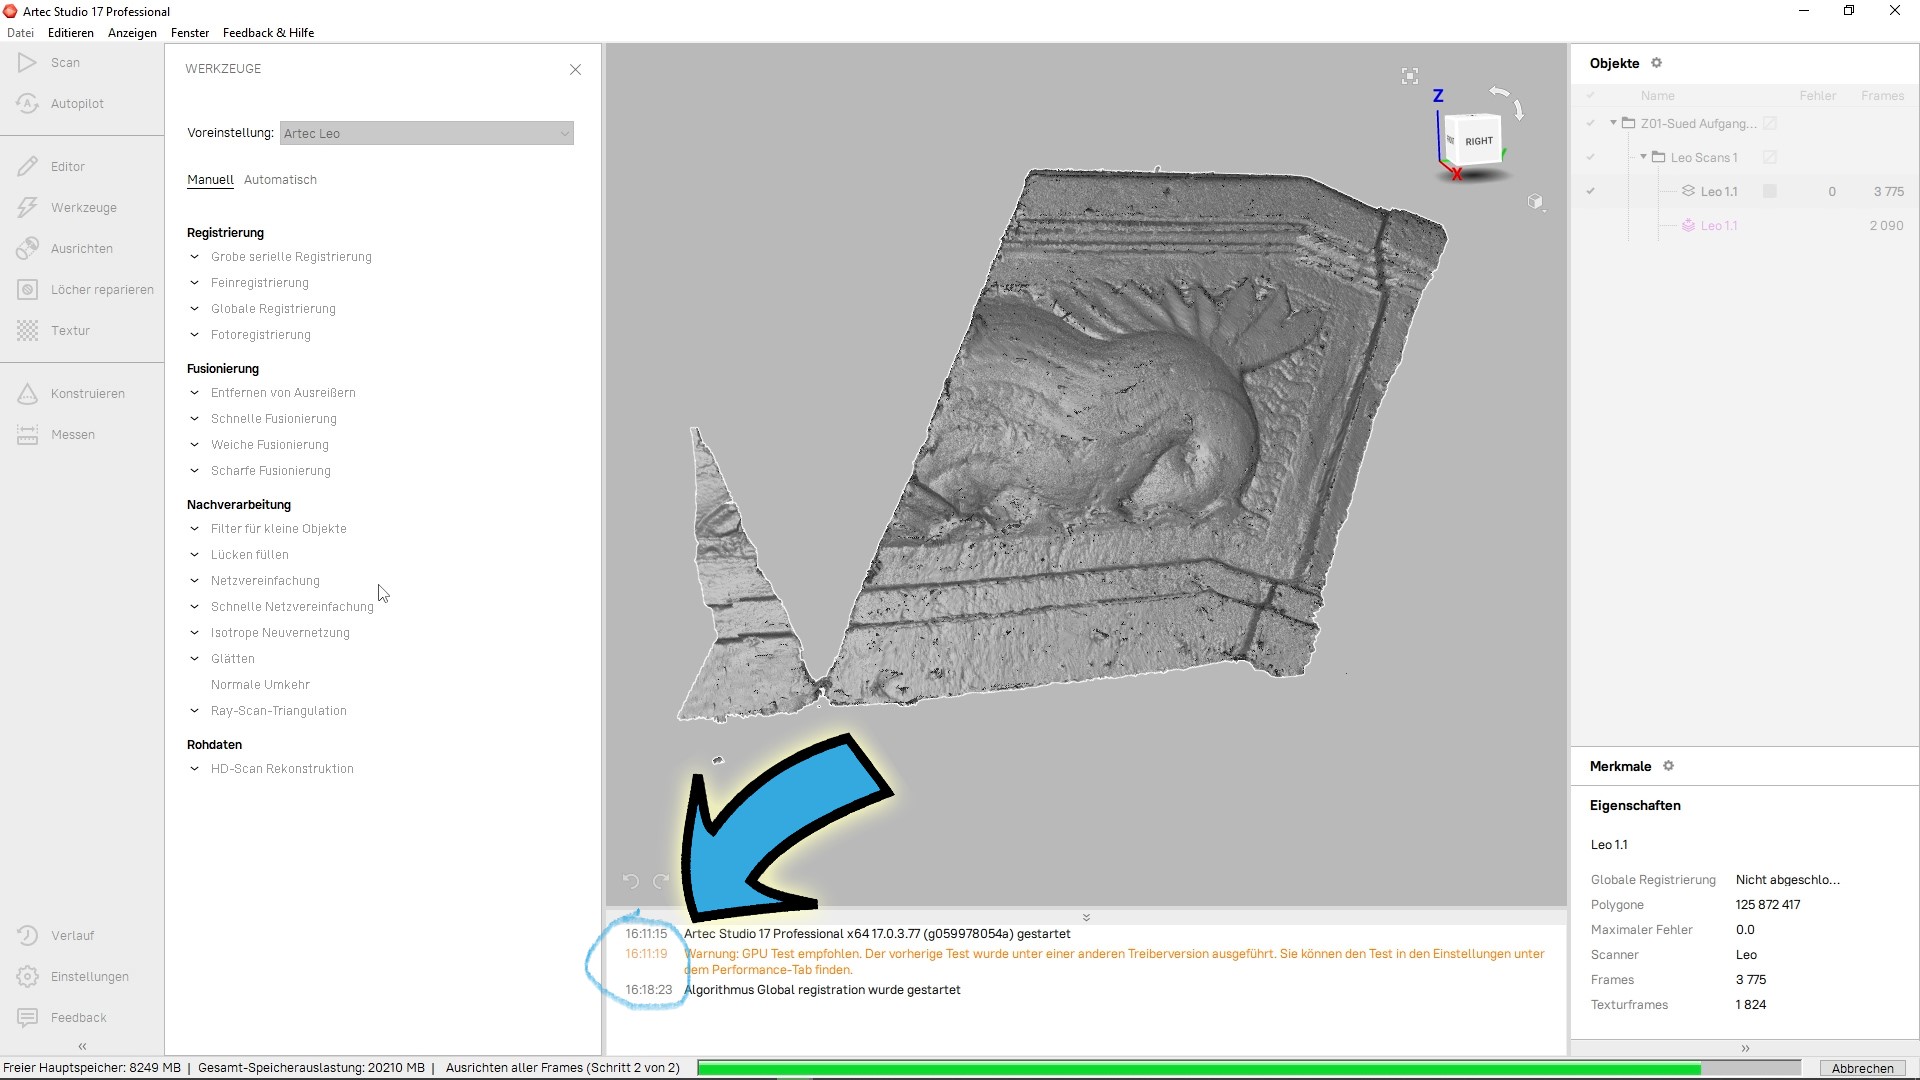
Task: Open the Feedback speech icon
Action: [x=27, y=1017]
